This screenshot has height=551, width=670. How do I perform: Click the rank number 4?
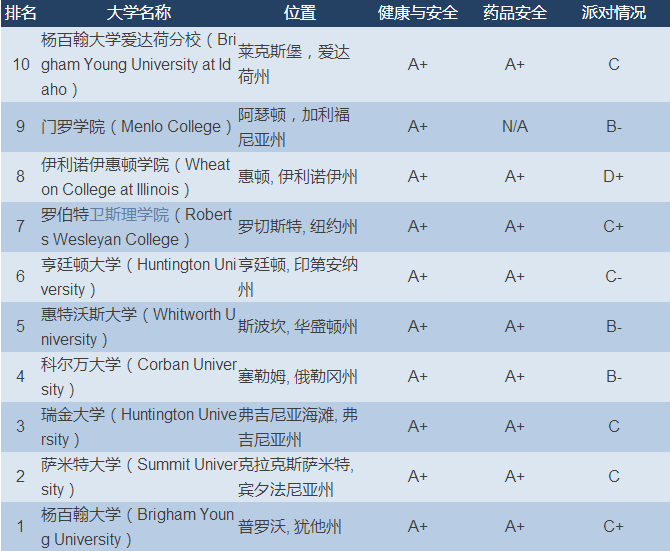click(21, 377)
